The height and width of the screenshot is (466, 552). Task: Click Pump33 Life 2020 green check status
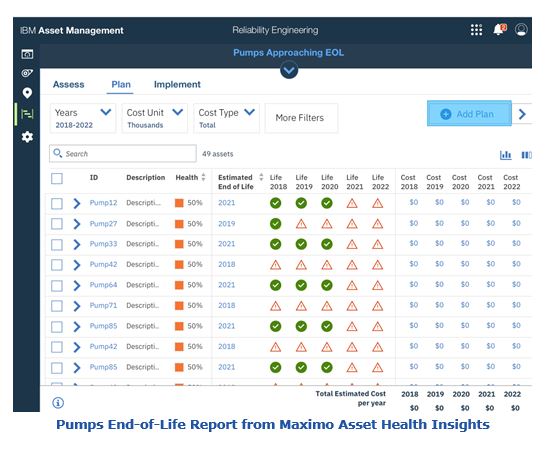pyautogui.click(x=327, y=244)
